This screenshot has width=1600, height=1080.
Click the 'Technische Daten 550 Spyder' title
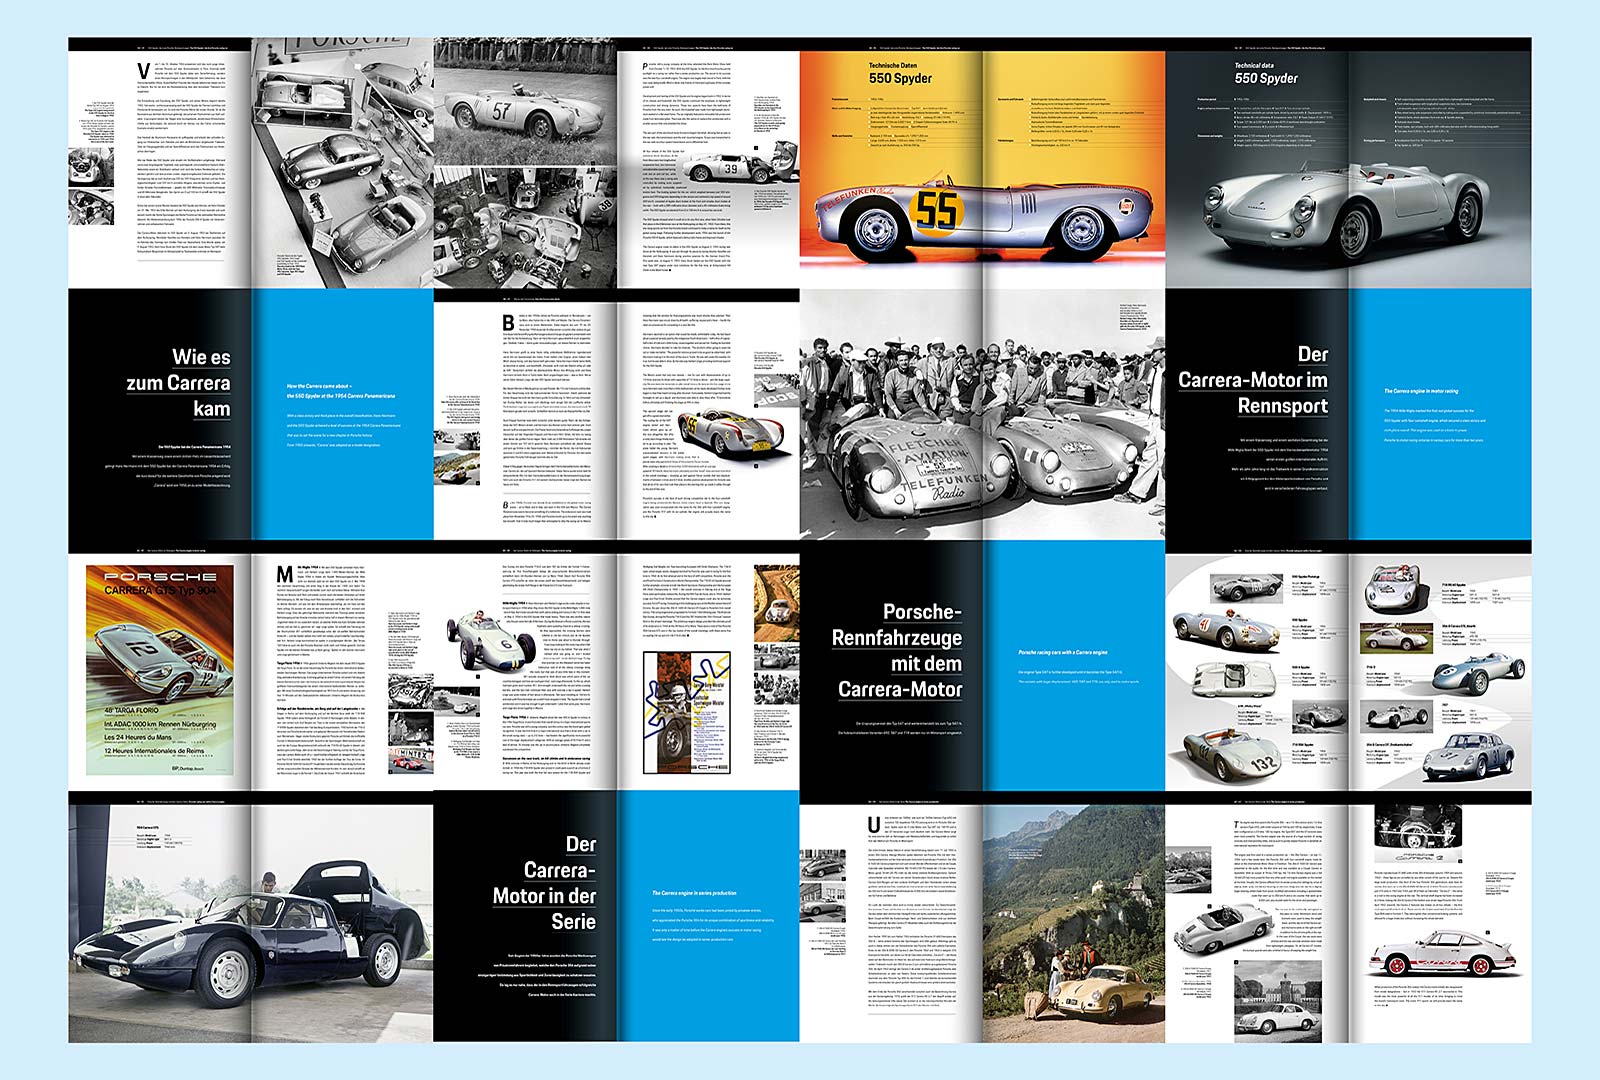pos(900,73)
